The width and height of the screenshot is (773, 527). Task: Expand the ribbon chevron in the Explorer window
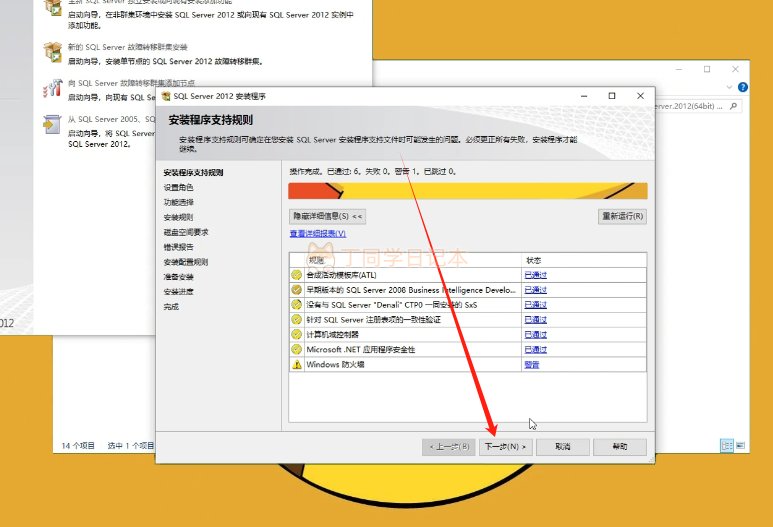point(729,87)
